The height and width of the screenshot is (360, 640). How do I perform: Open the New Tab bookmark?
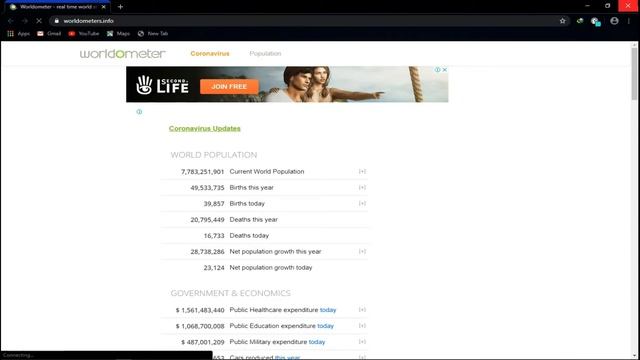153,33
